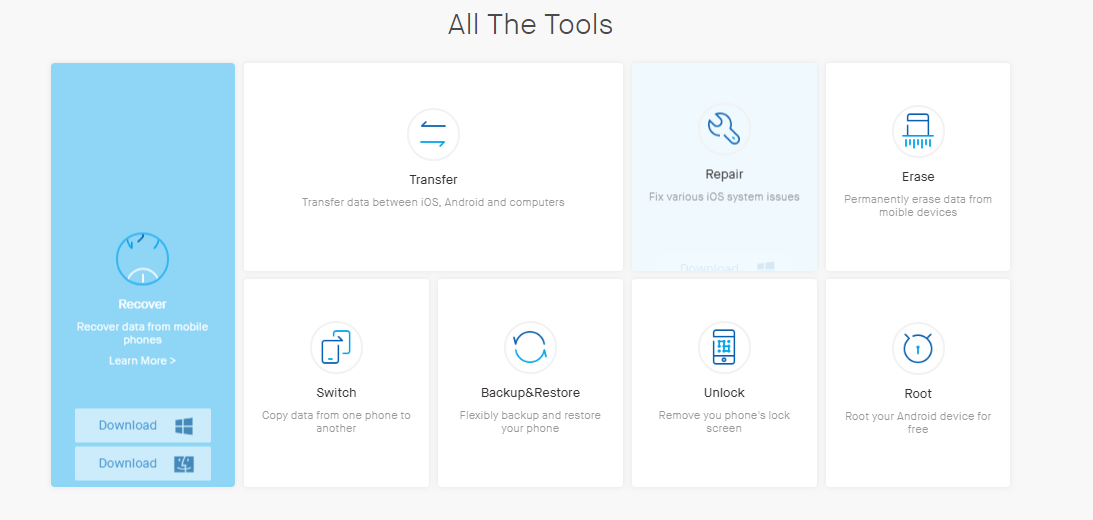Image resolution: width=1093 pixels, height=520 pixels.
Task: Click the Recover gauge icon
Action: point(142,259)
